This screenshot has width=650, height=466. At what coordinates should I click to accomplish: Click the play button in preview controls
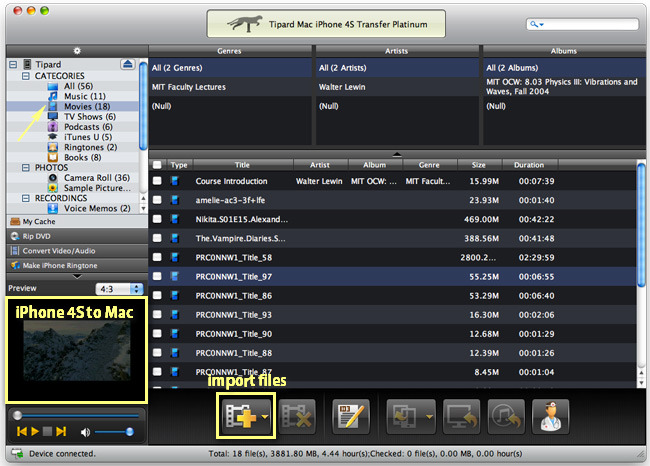[x=35, y=432]
